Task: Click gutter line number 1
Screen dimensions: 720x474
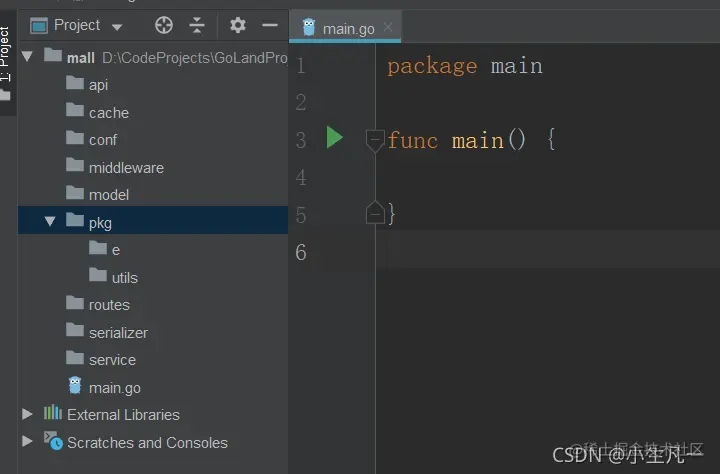Action: [301, 66]
